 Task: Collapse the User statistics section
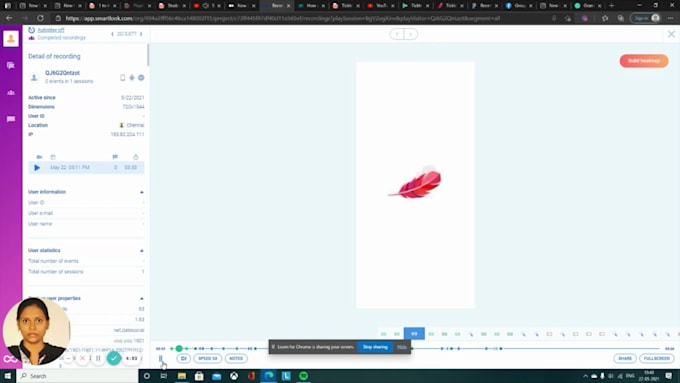(141, 251)
